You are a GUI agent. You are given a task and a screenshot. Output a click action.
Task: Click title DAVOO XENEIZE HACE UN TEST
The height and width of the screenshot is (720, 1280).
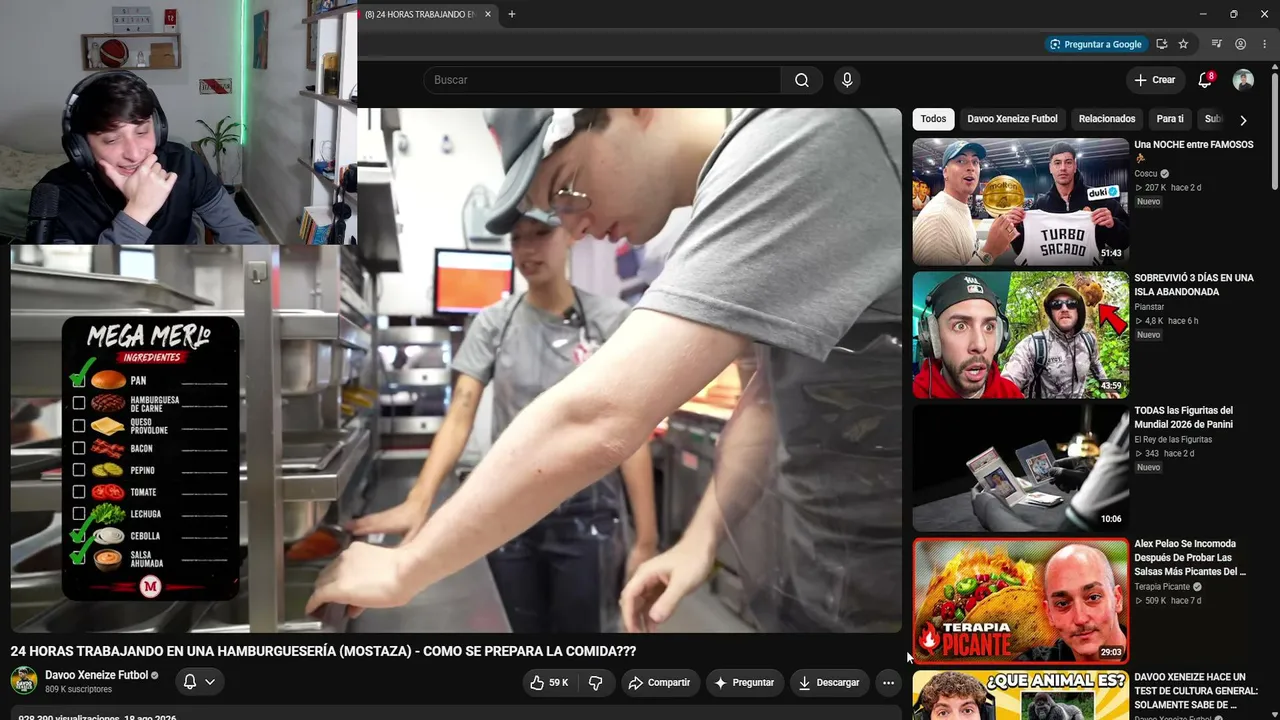[1196, 691]
